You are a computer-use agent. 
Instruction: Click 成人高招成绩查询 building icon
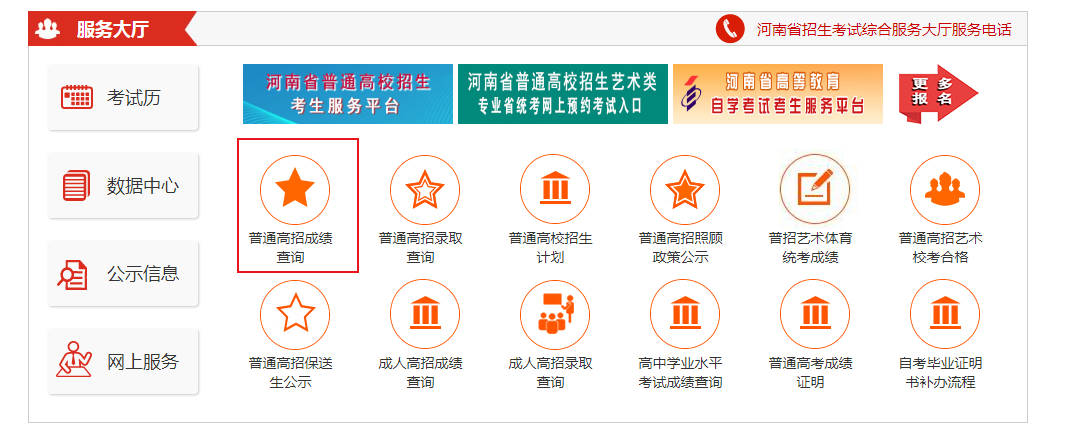(425, 314)
